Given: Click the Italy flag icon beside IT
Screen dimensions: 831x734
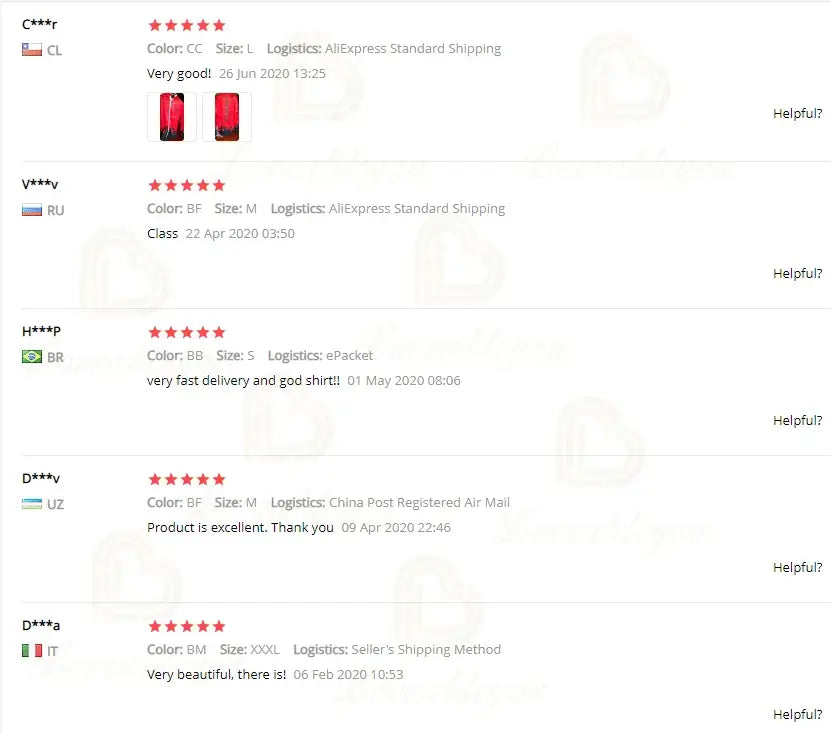Looking at the screenshot, I should [32, 650].
